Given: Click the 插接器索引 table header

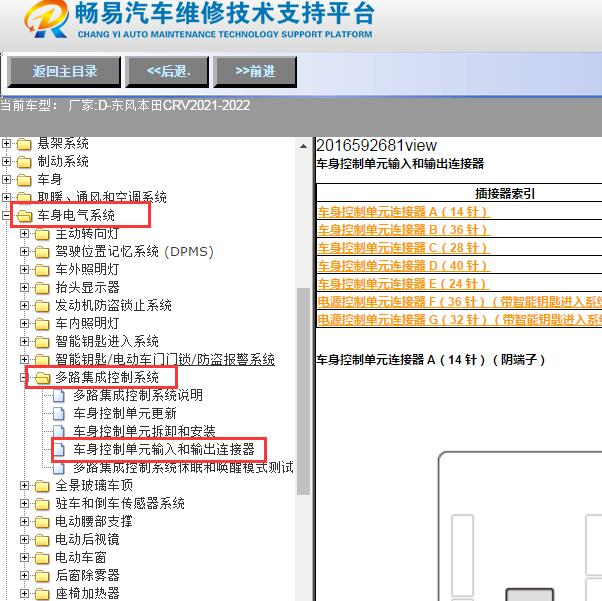Looking at the screenshot, I should coord(505,194).
